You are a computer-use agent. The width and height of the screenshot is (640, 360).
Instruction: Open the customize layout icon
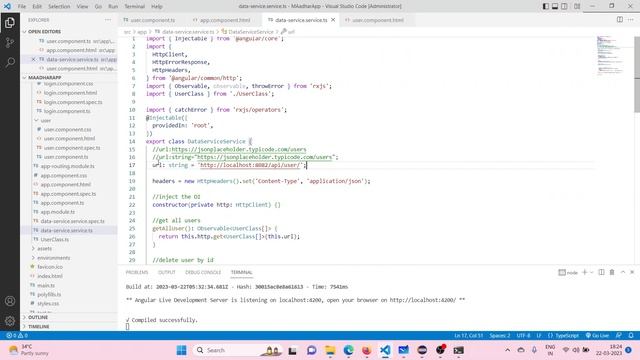[577, 6]
